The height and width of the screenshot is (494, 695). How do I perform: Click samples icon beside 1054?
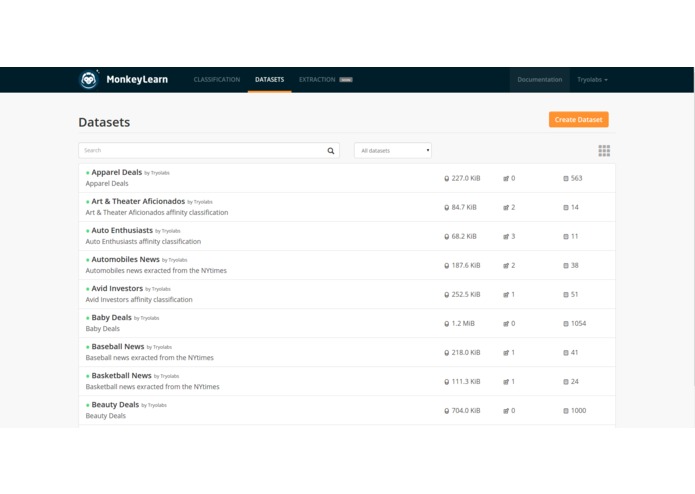click(x=566, y=324)
